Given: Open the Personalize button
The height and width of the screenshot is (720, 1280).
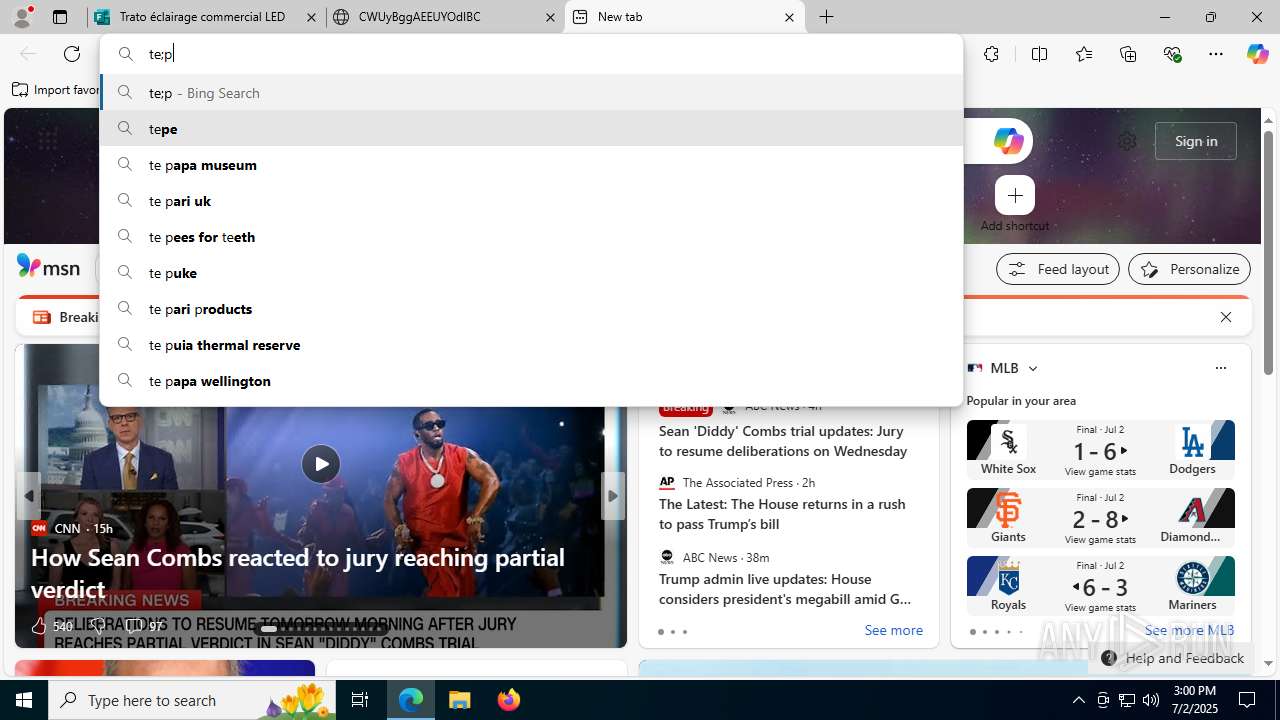Looking at the screenshot, I should (x=1189, y=269).
